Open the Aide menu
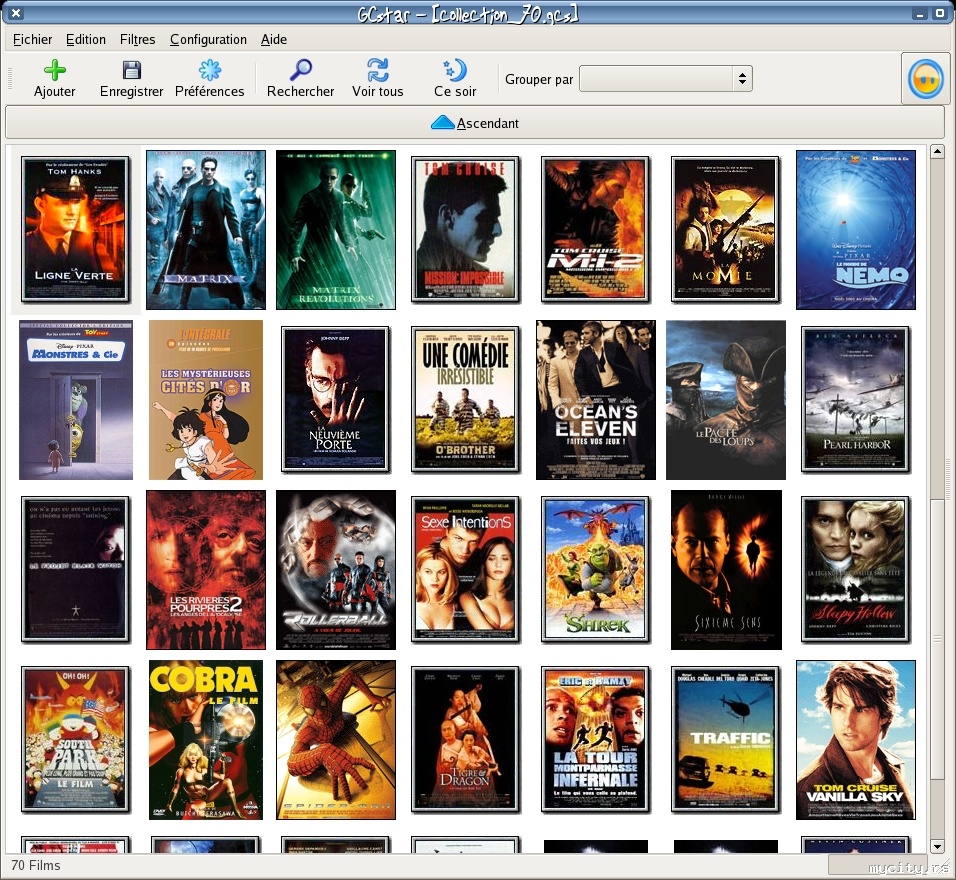 (274, 39)
